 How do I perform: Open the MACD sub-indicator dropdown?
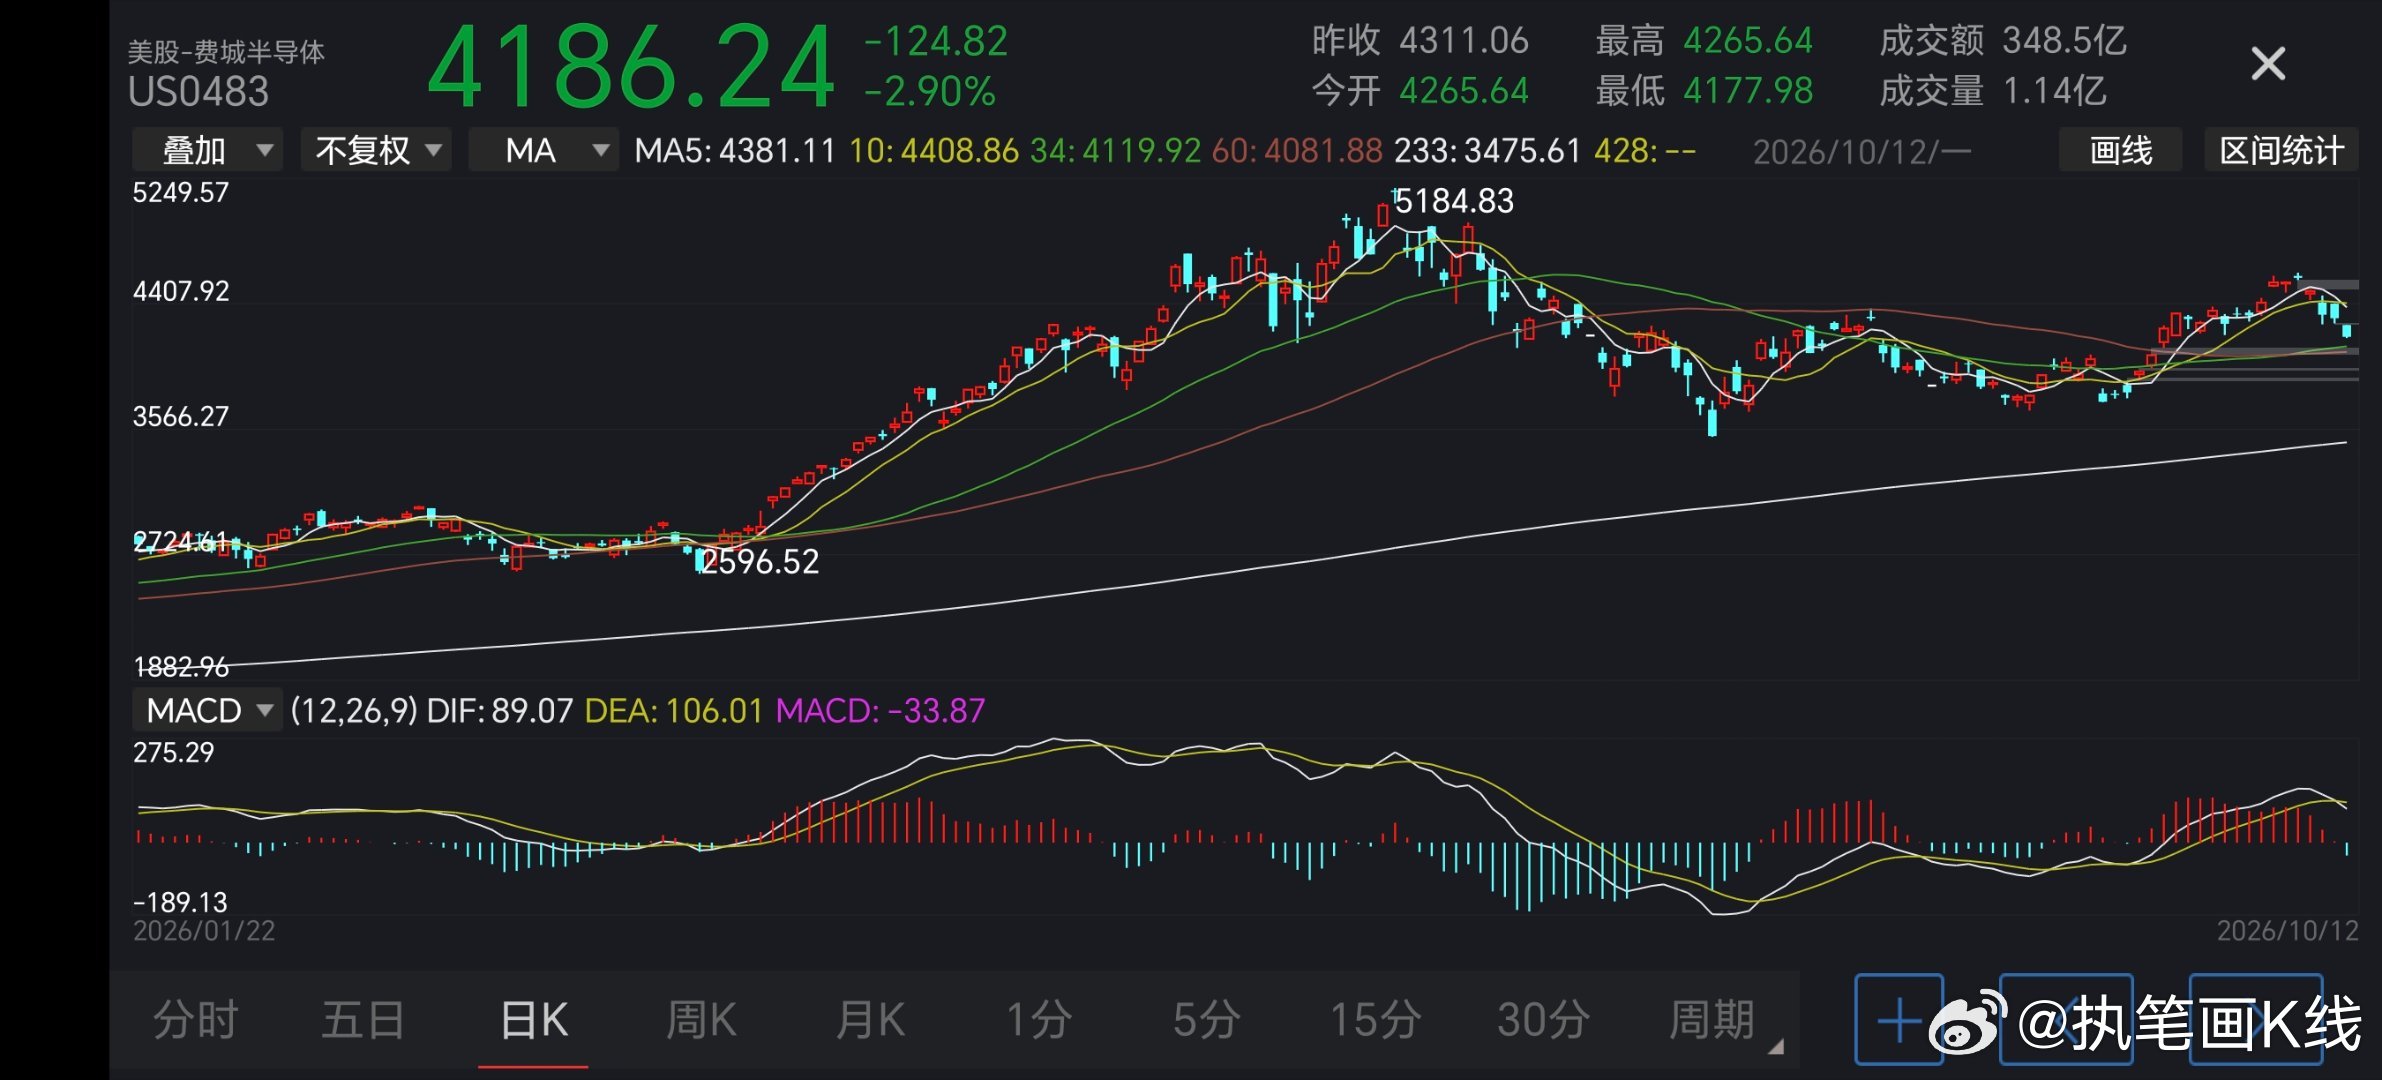[x=208, y=710]
